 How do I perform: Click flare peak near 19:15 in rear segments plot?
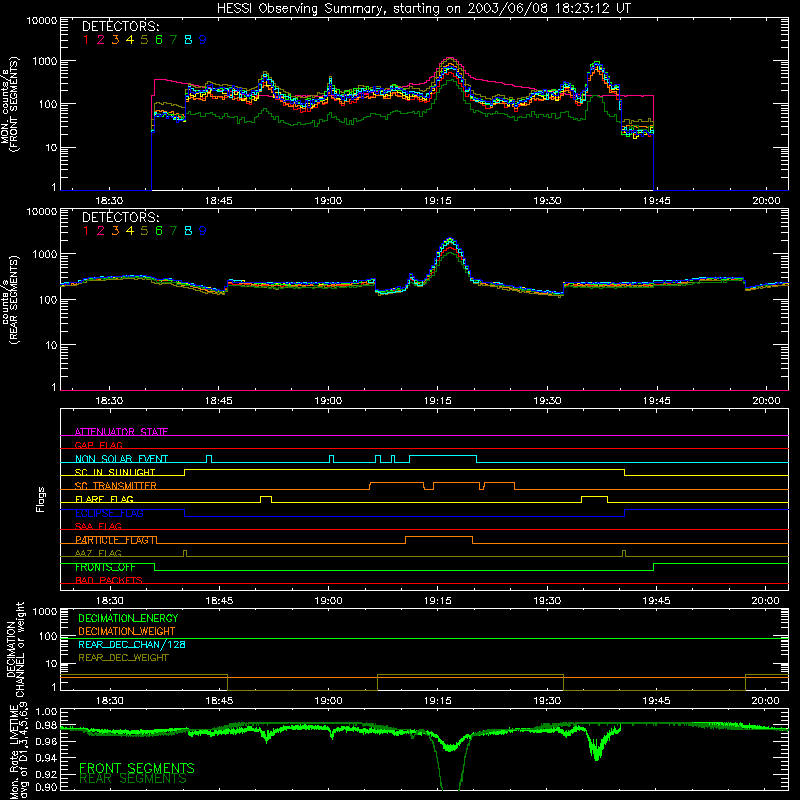click(450, 240)
